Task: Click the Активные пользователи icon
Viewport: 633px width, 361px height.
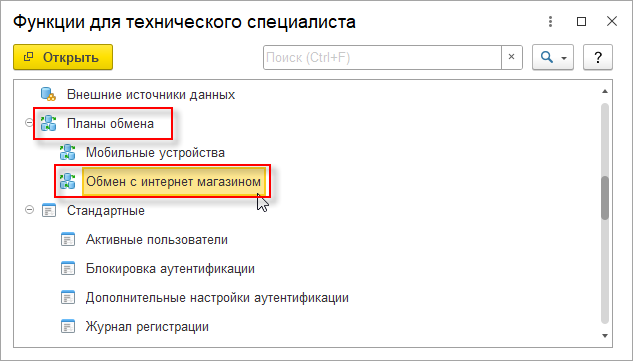Action: pyautogui.click(x=68, y=240)
